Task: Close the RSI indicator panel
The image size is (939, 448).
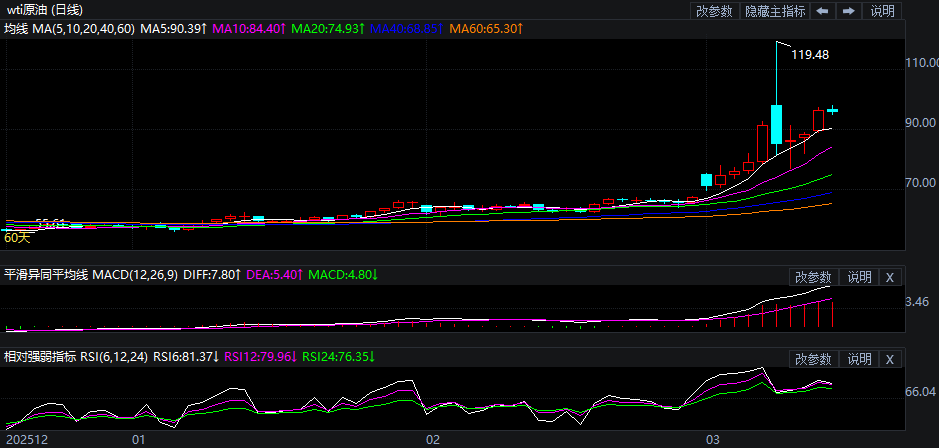Action: point(890,359)
